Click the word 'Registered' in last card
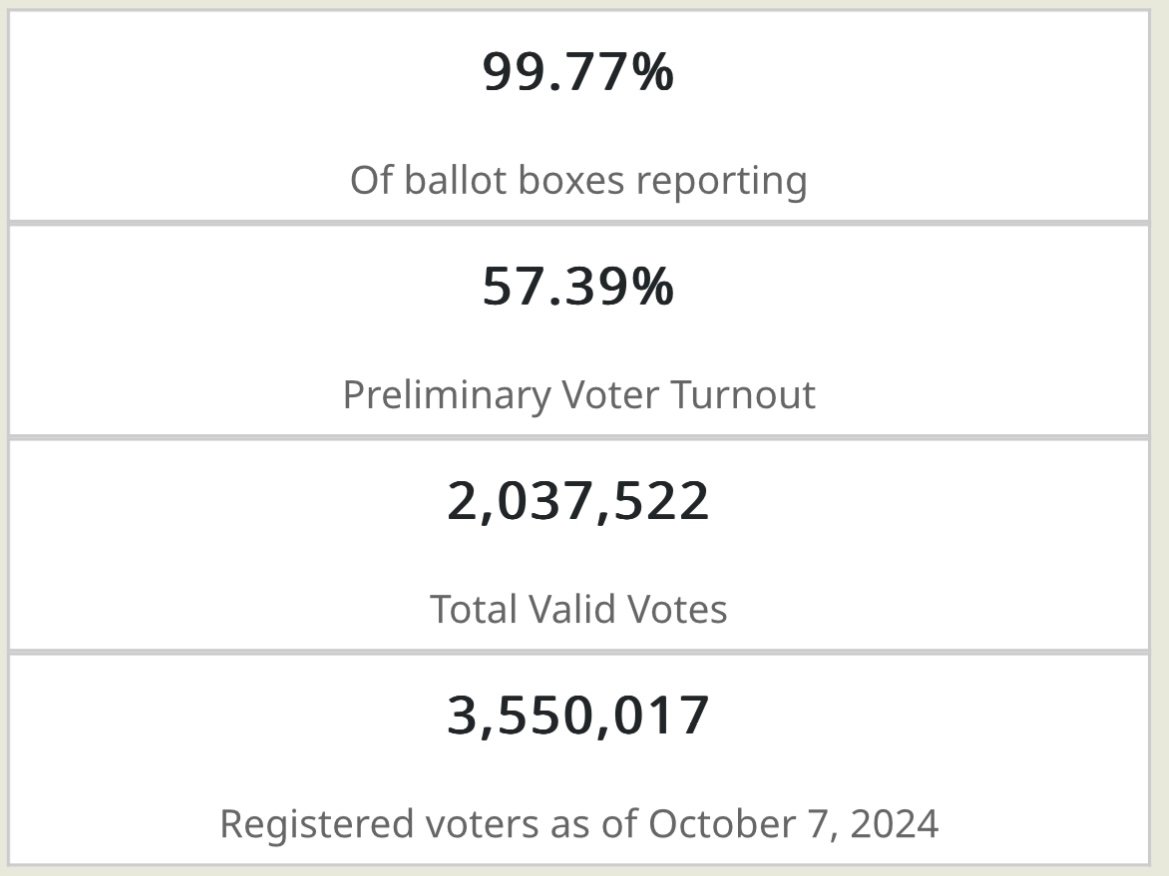Viewport: 1169px width, 876px height. coord(317,826)
